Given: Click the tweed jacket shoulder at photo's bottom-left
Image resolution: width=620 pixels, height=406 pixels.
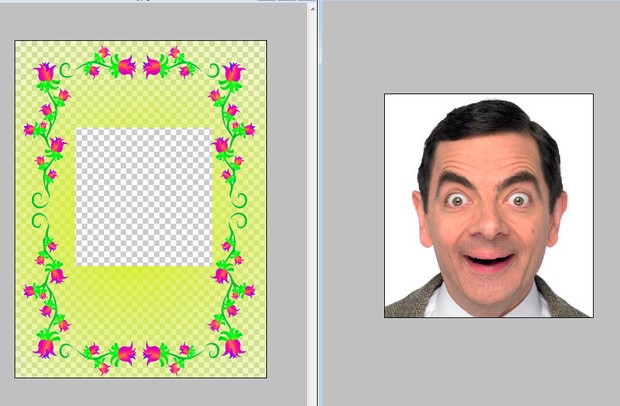Looking at the screenshot, I should (x=408, y=302).
